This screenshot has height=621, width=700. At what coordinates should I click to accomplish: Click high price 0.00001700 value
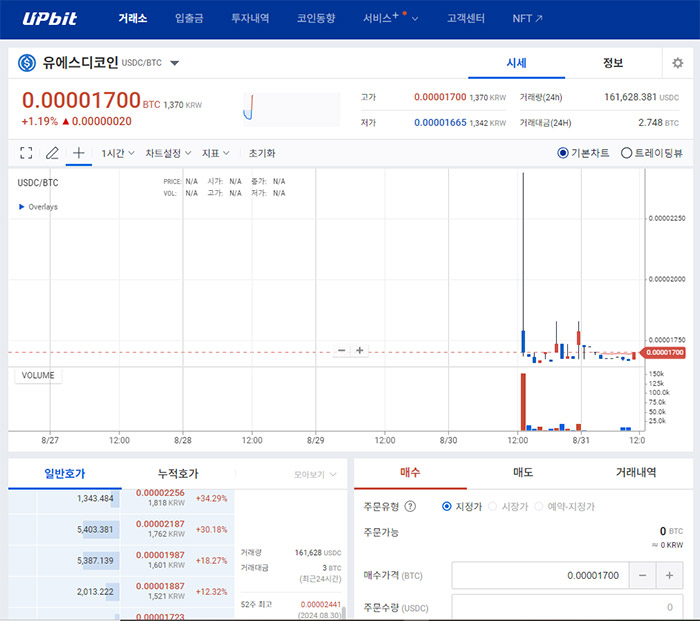pyautogui.click(x=440, y=97)
